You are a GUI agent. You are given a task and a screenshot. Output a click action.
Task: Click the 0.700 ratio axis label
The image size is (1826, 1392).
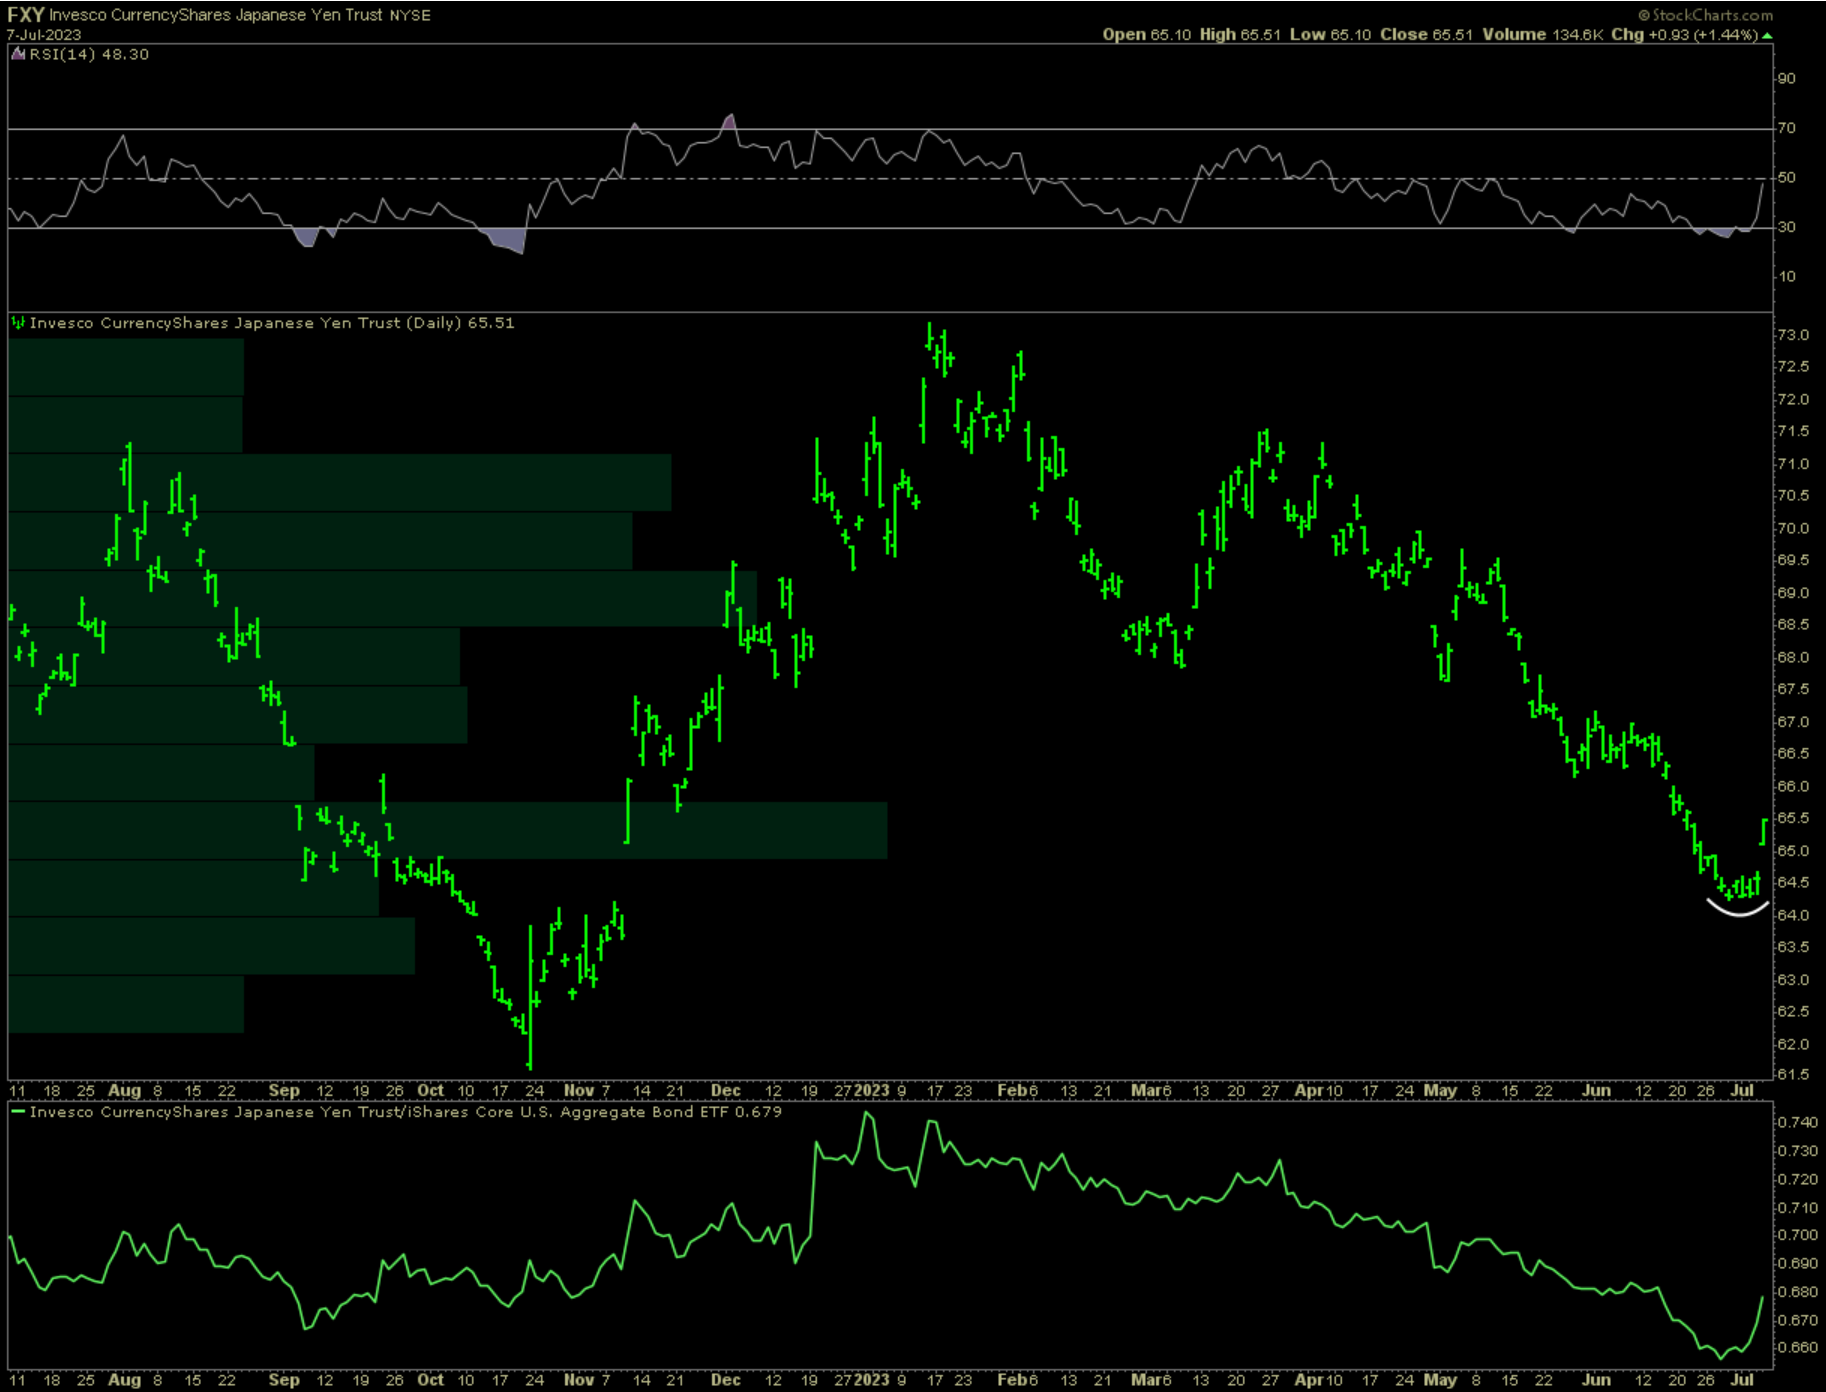(1798, 1235)
